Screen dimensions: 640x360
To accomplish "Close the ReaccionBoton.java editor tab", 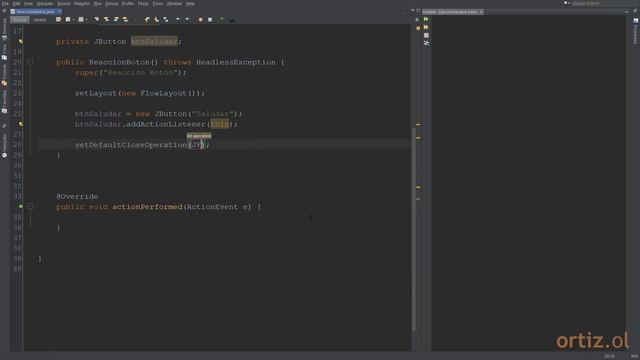I will coord(60,12).
